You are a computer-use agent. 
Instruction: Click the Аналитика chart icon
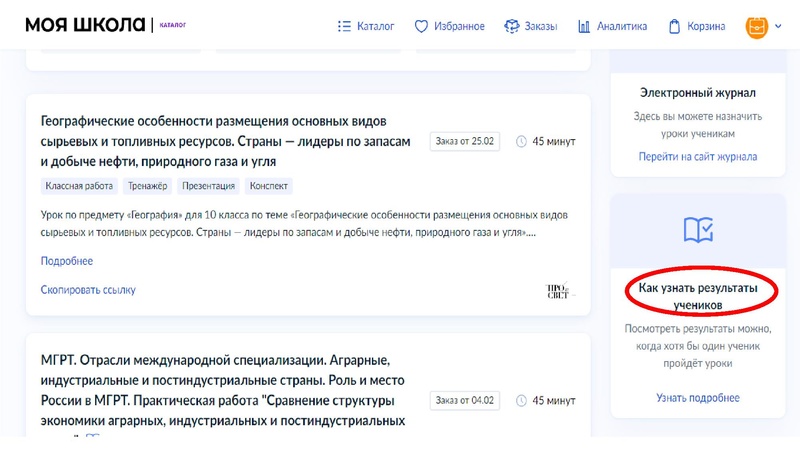click(584, 26)
